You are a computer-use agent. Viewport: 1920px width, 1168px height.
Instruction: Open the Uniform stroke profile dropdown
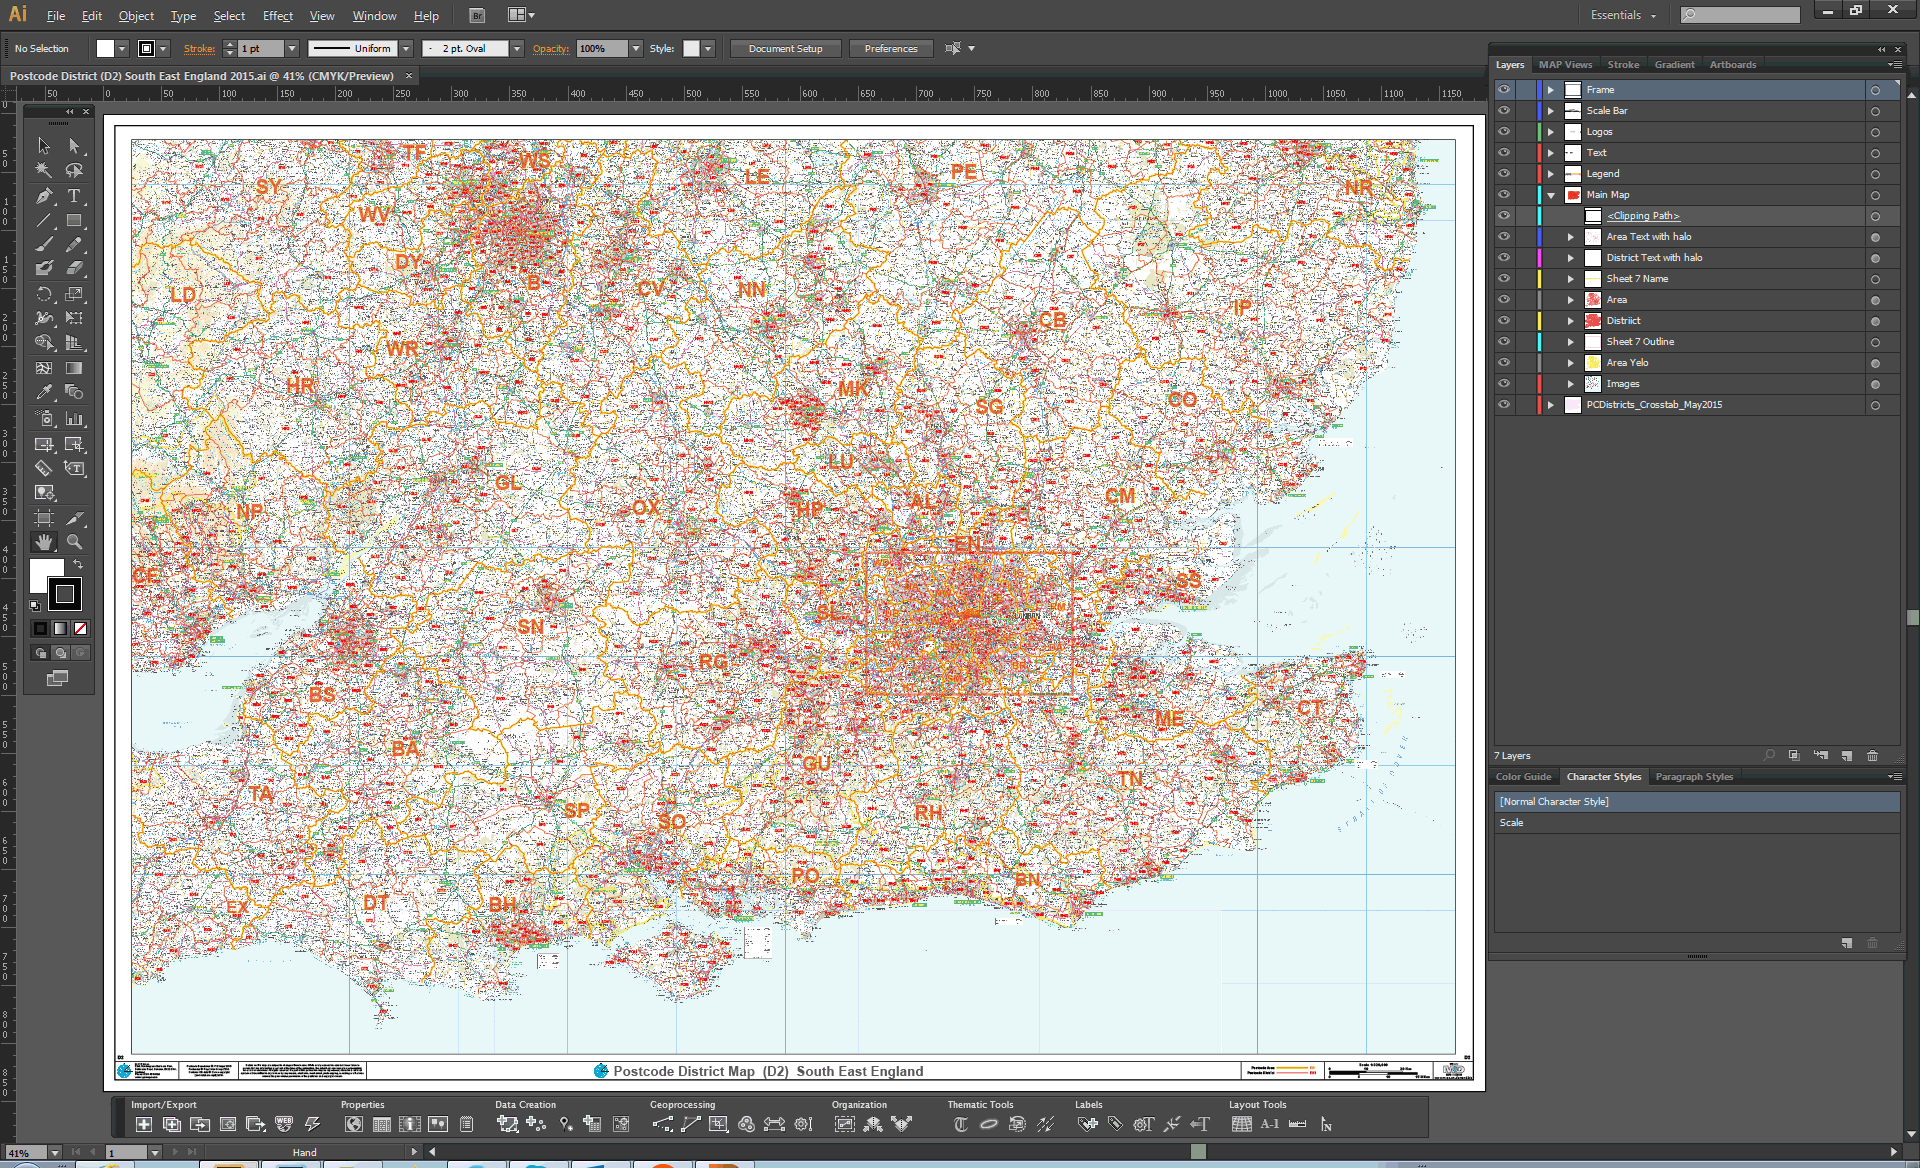coord(406,48)
